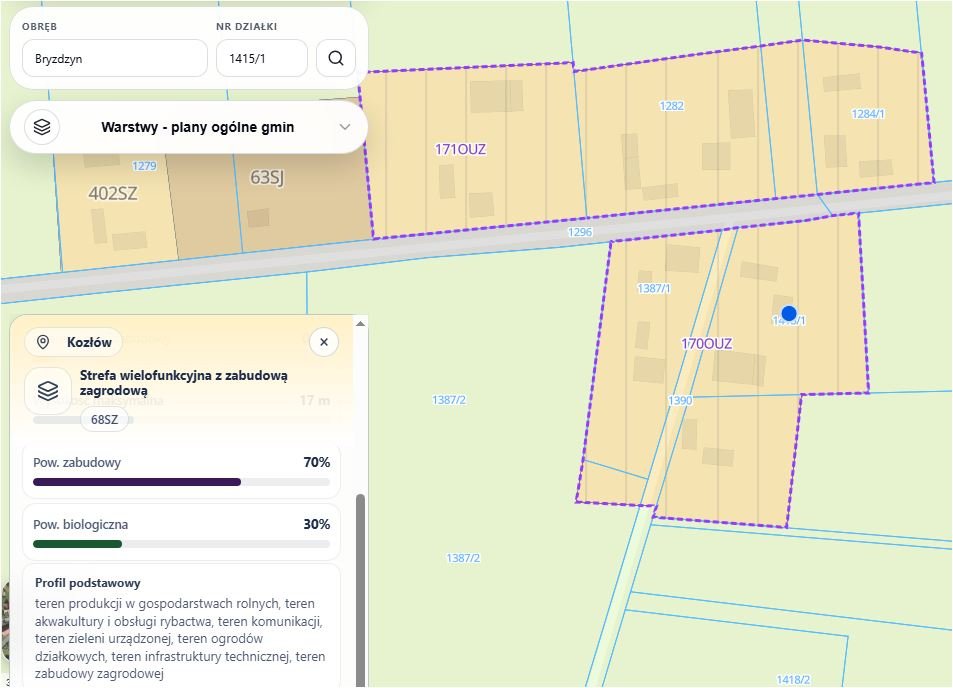Click parcel label 1284/1 on map
Image resolution: width=953 pixels, height=688 pixels.
tap(868, 114)
